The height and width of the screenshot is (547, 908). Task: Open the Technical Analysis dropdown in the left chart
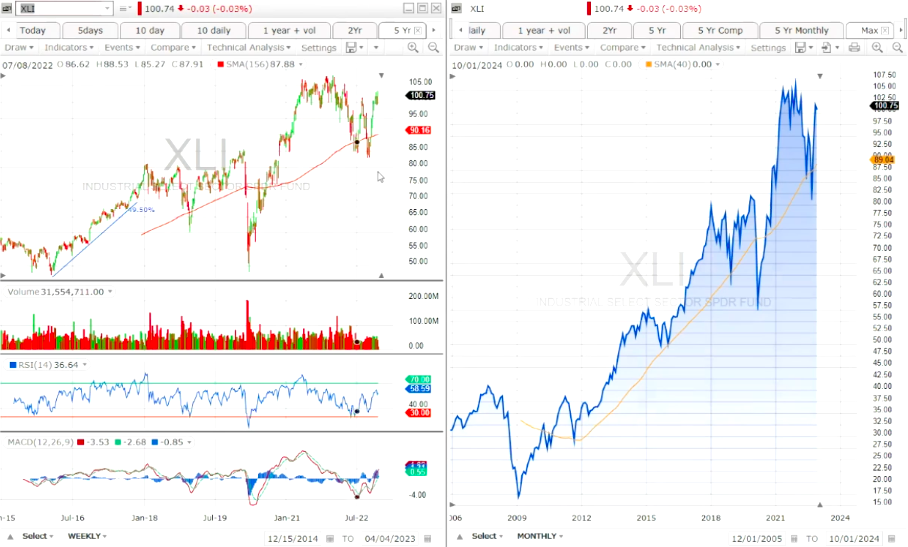tap(248, 47)
